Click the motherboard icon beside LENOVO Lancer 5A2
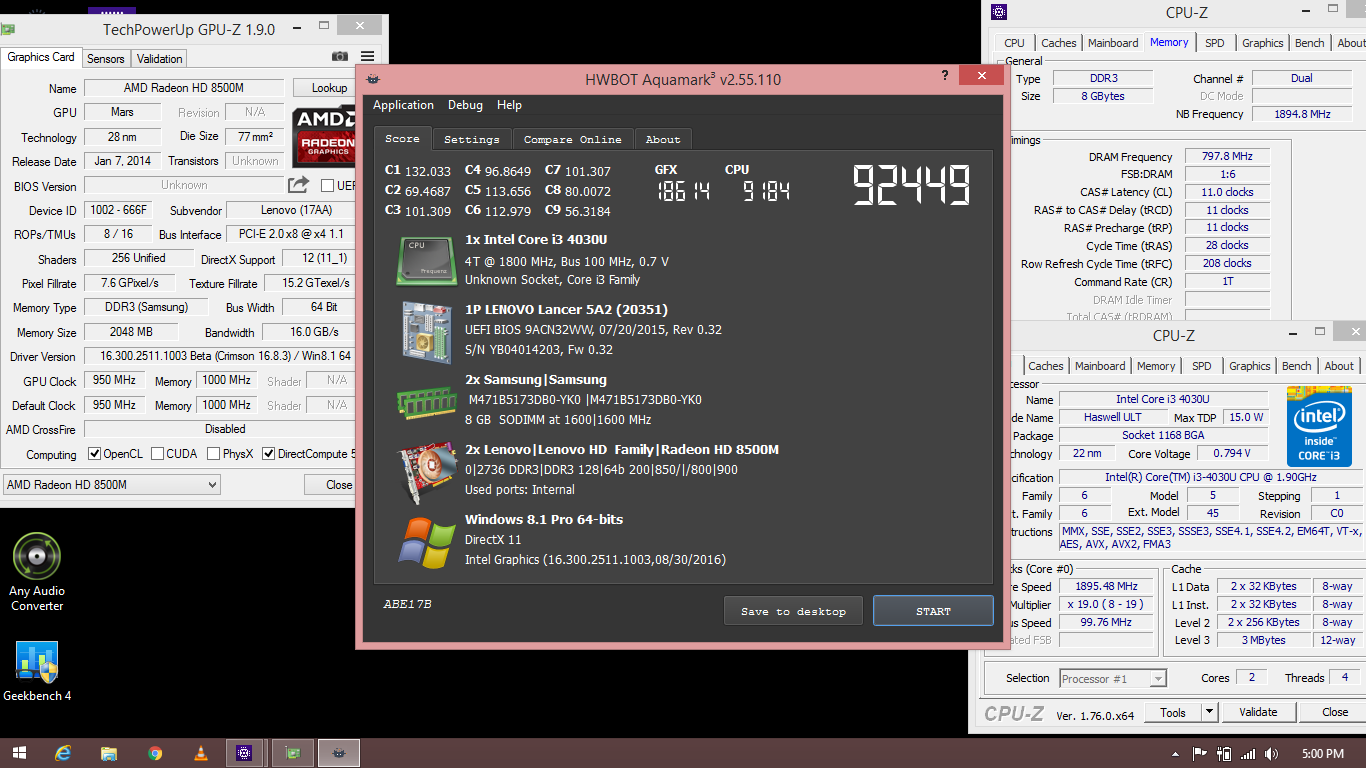This screenshot has height=768, width=1366. [x=428, y=331]
